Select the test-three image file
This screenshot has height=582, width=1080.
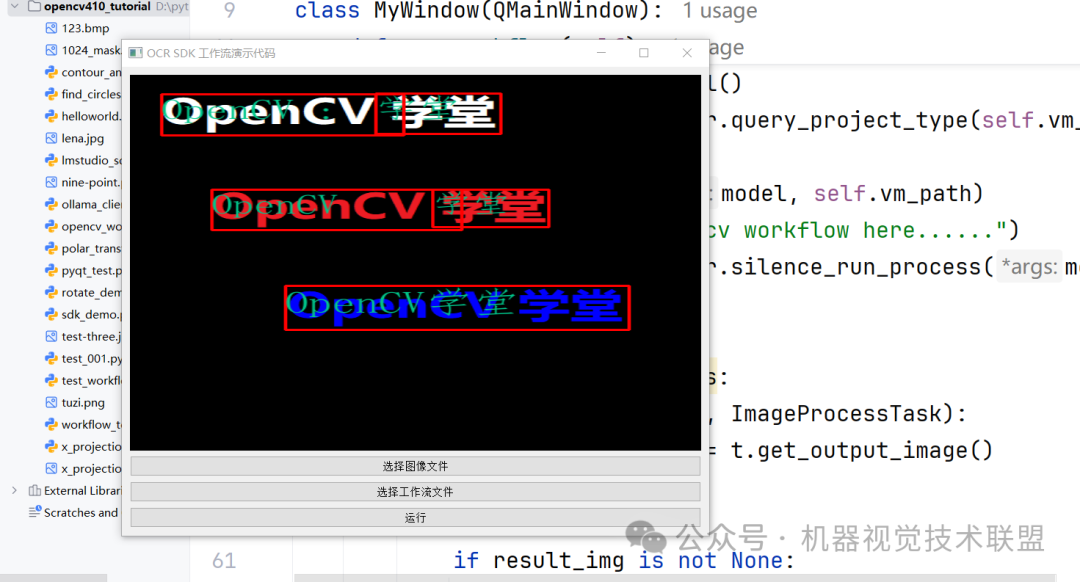tap(91, 337)
